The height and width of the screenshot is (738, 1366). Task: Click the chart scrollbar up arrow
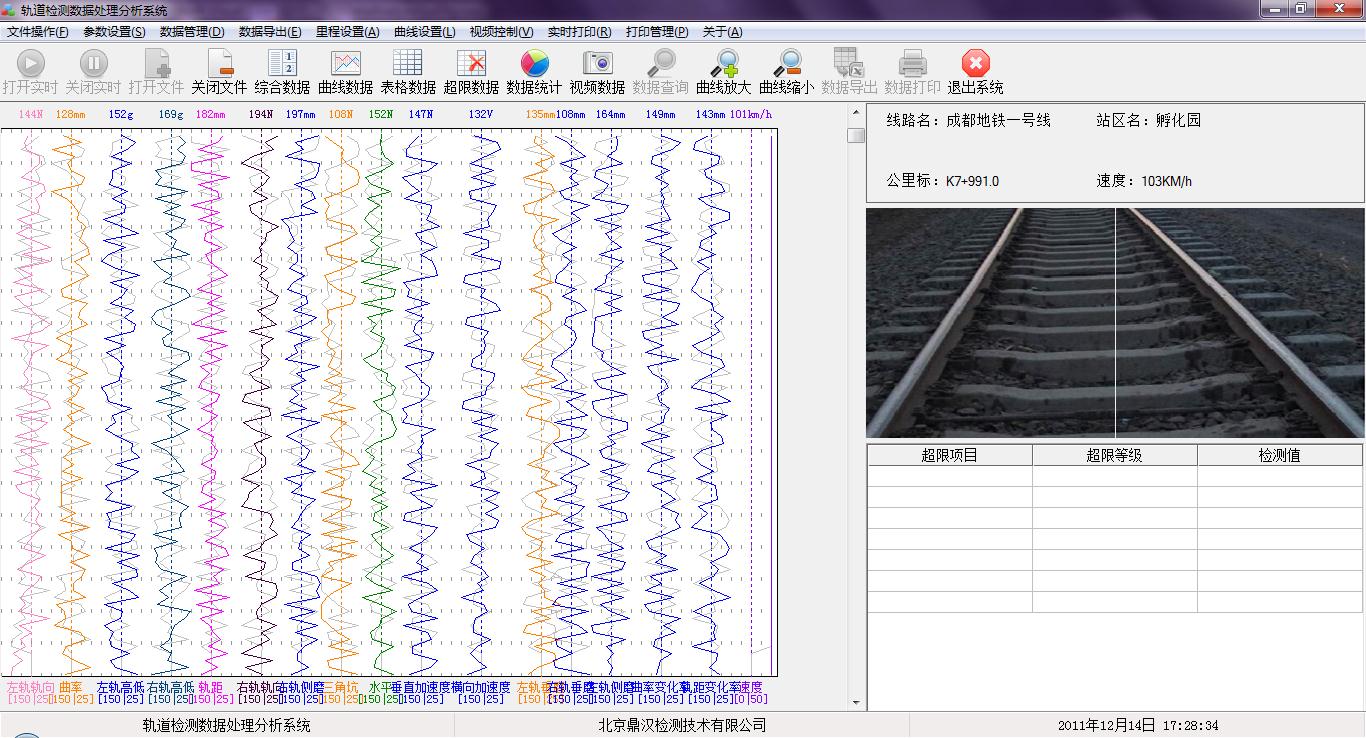coord(856,112)
